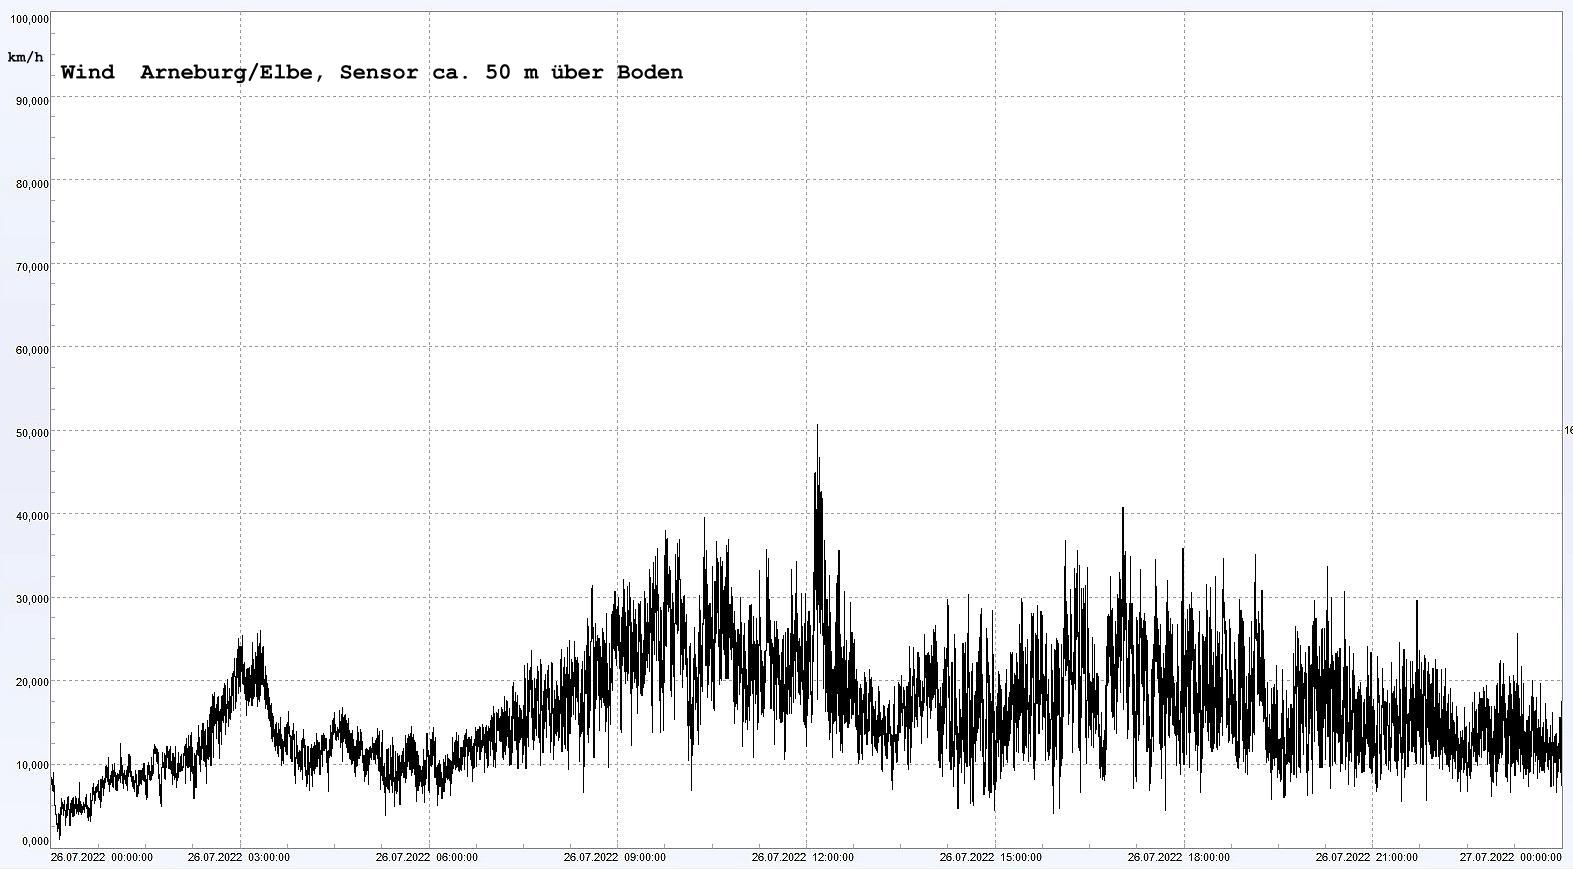Image resolution: width=1573 pixels, height=870 pixels.
Task: Click the '80,000' y-axis label
Action: click(x=32, y=183)
